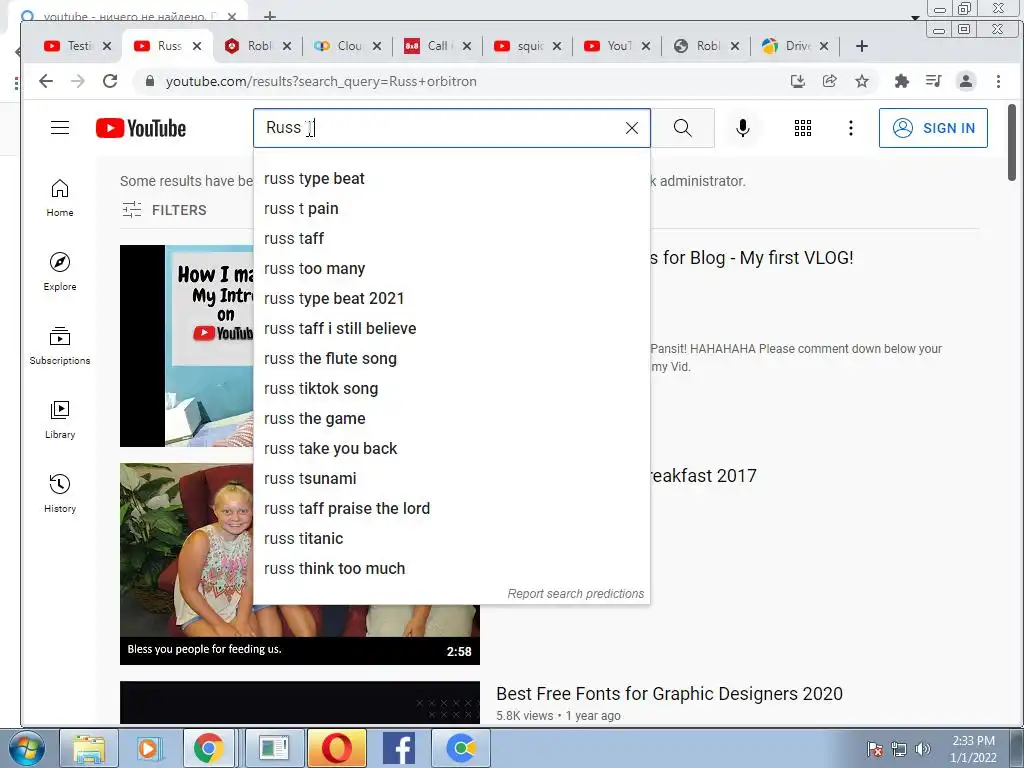Select suggestion russ tsunami
Screen dimensions: 1024x768
click(x=451, y=479)
